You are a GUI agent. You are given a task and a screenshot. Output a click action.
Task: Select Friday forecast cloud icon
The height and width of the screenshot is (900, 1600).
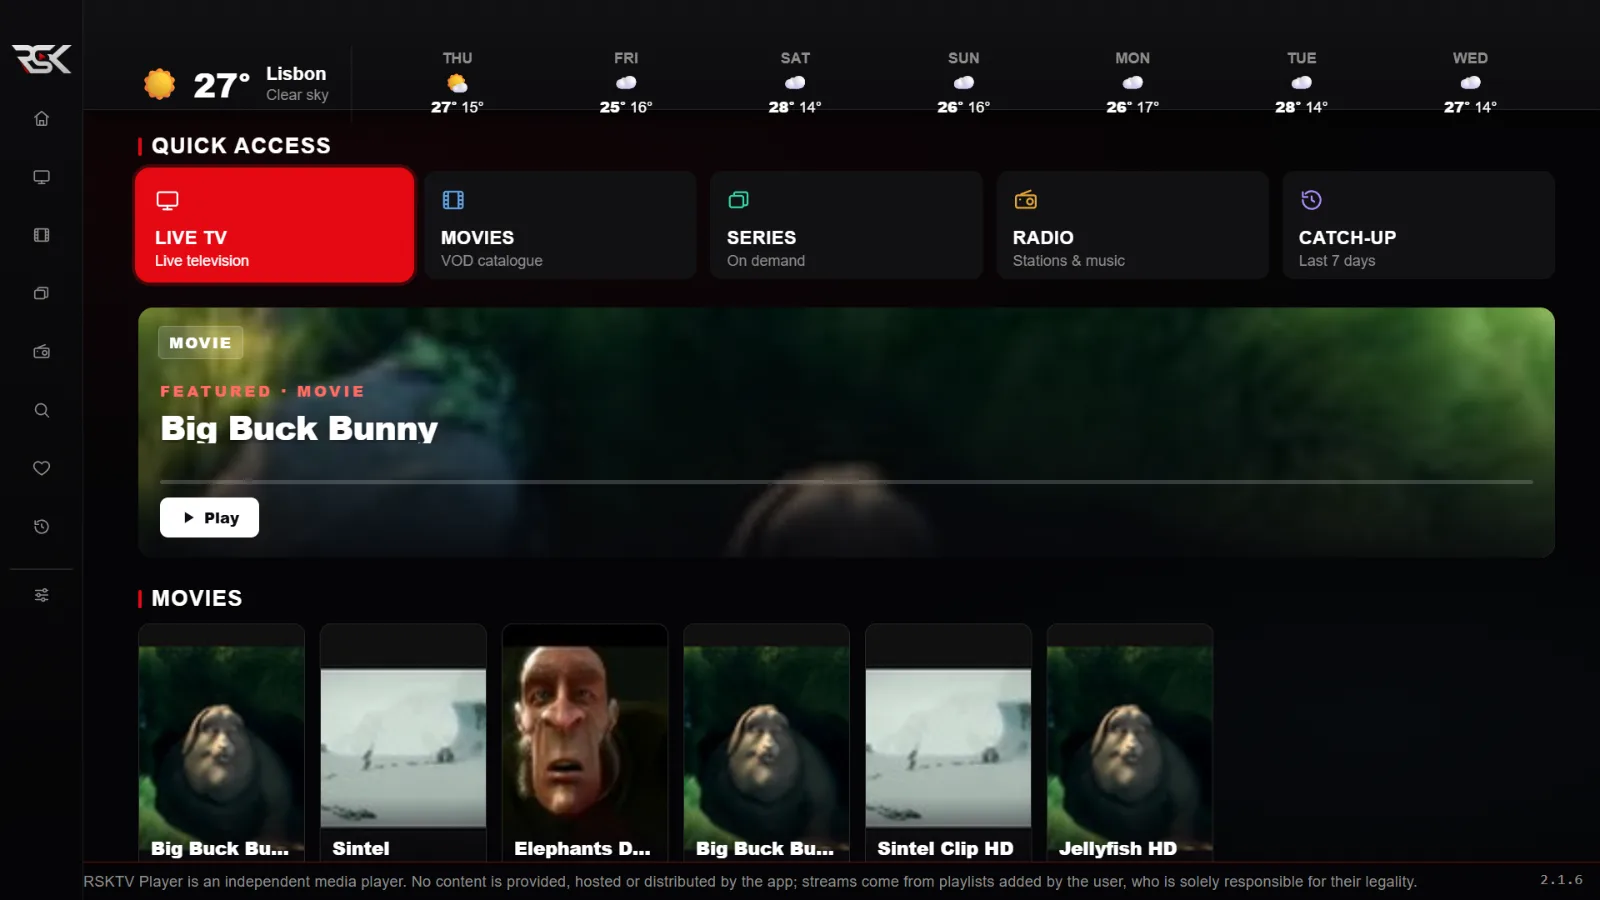point(626,83)
